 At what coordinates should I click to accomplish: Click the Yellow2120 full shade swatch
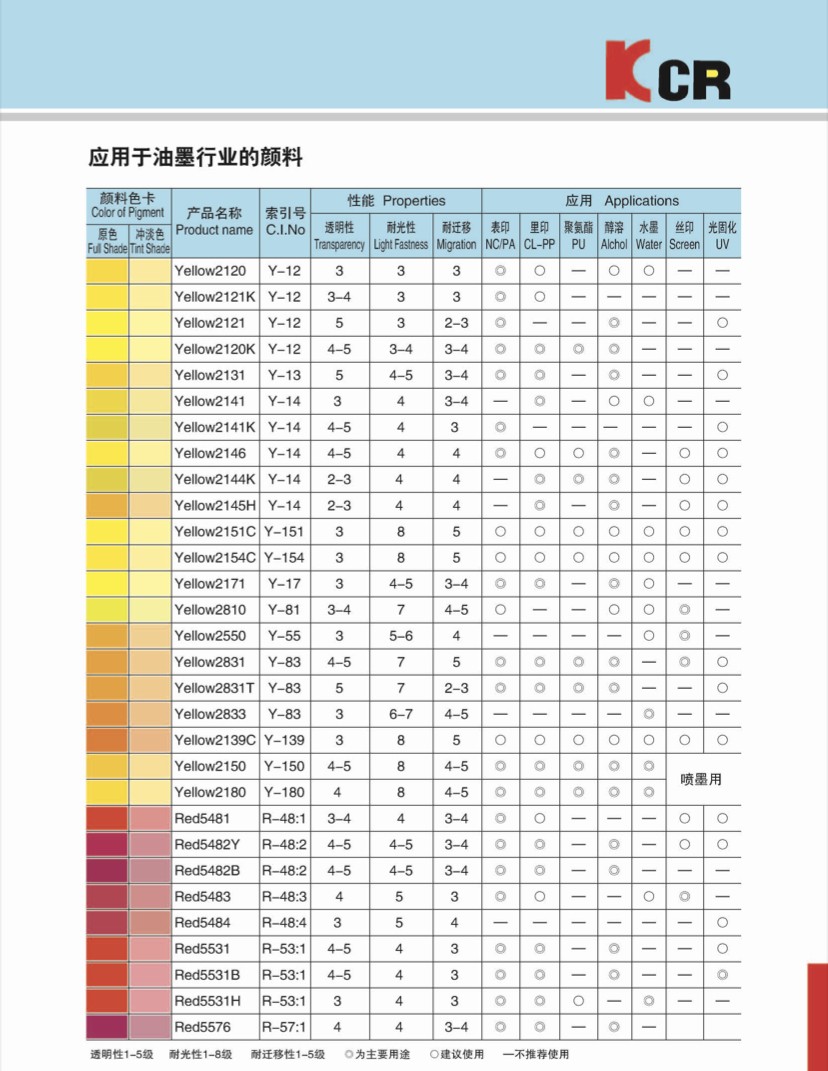pyautogui.click(x=107, y=270)
